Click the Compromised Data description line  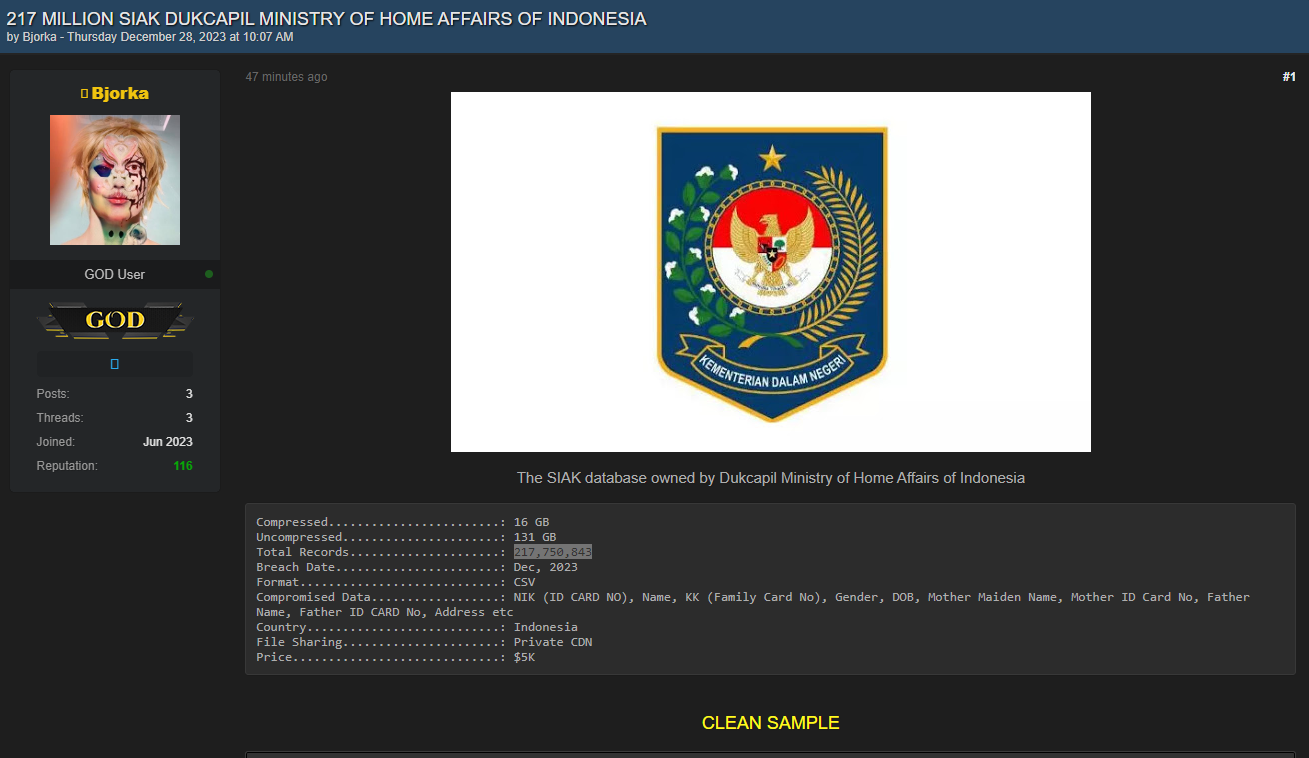click(x=753, y=604)
